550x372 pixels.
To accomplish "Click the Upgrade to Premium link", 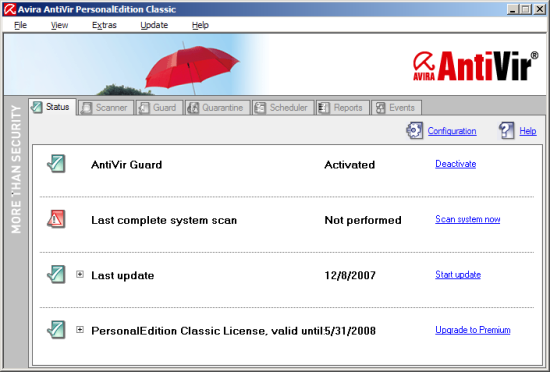I will [x=472, y=330].
